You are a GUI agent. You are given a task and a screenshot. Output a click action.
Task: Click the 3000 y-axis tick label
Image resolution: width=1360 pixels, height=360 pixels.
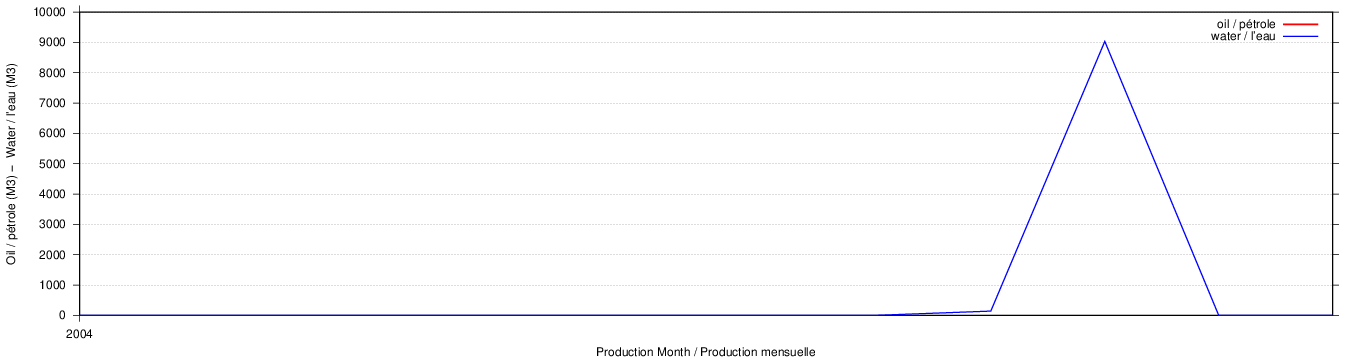(x=53, y=224)
